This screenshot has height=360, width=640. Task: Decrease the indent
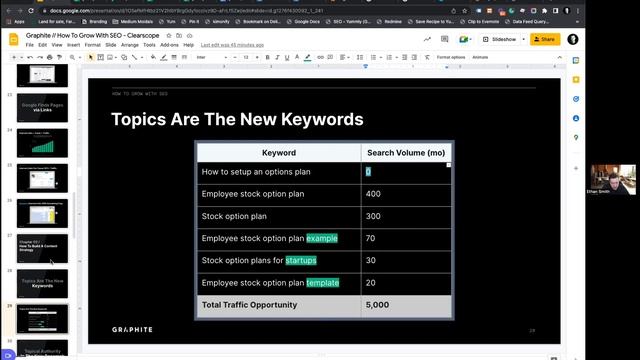tap(404, 58)
